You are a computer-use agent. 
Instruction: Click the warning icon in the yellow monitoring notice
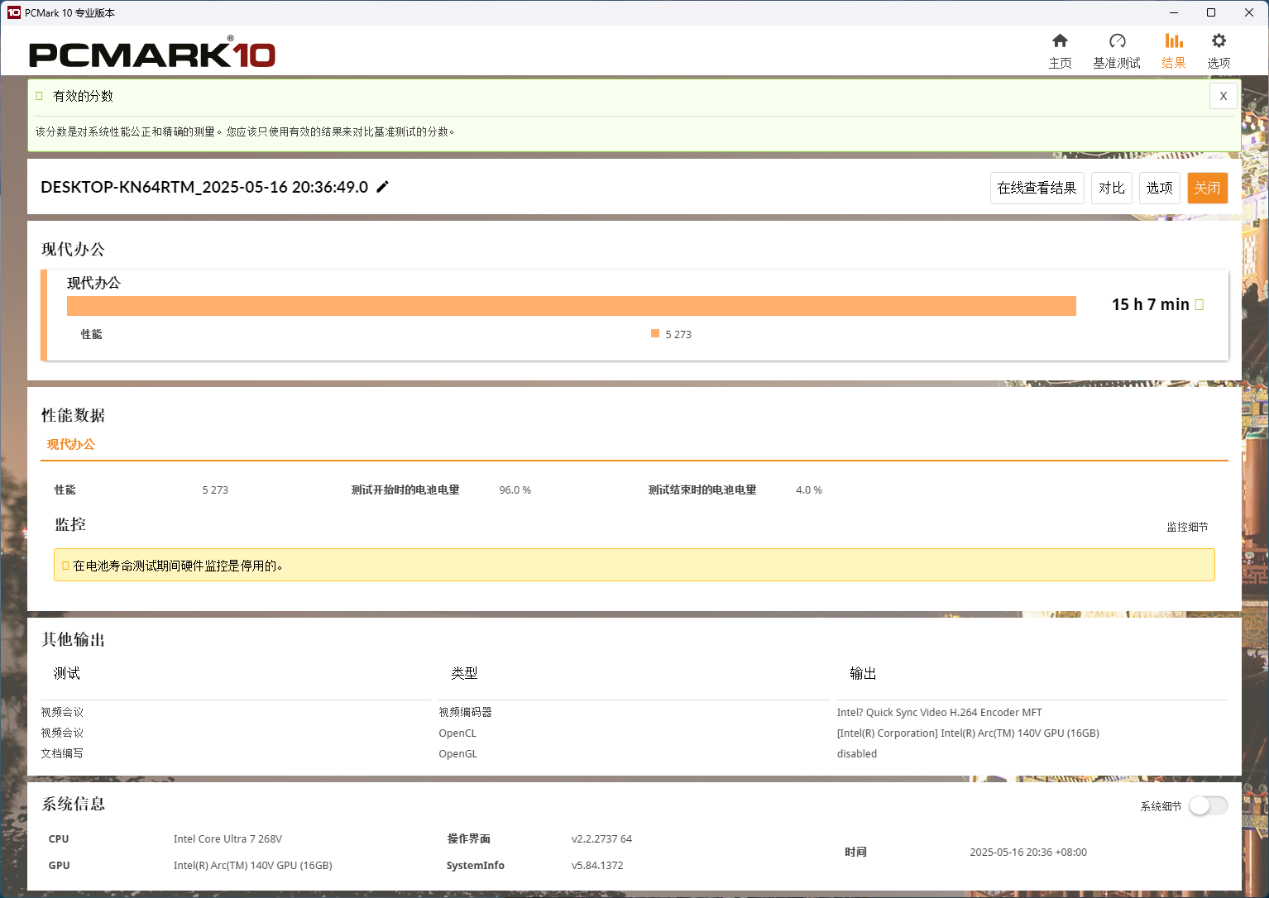click(x=66, y=565)
